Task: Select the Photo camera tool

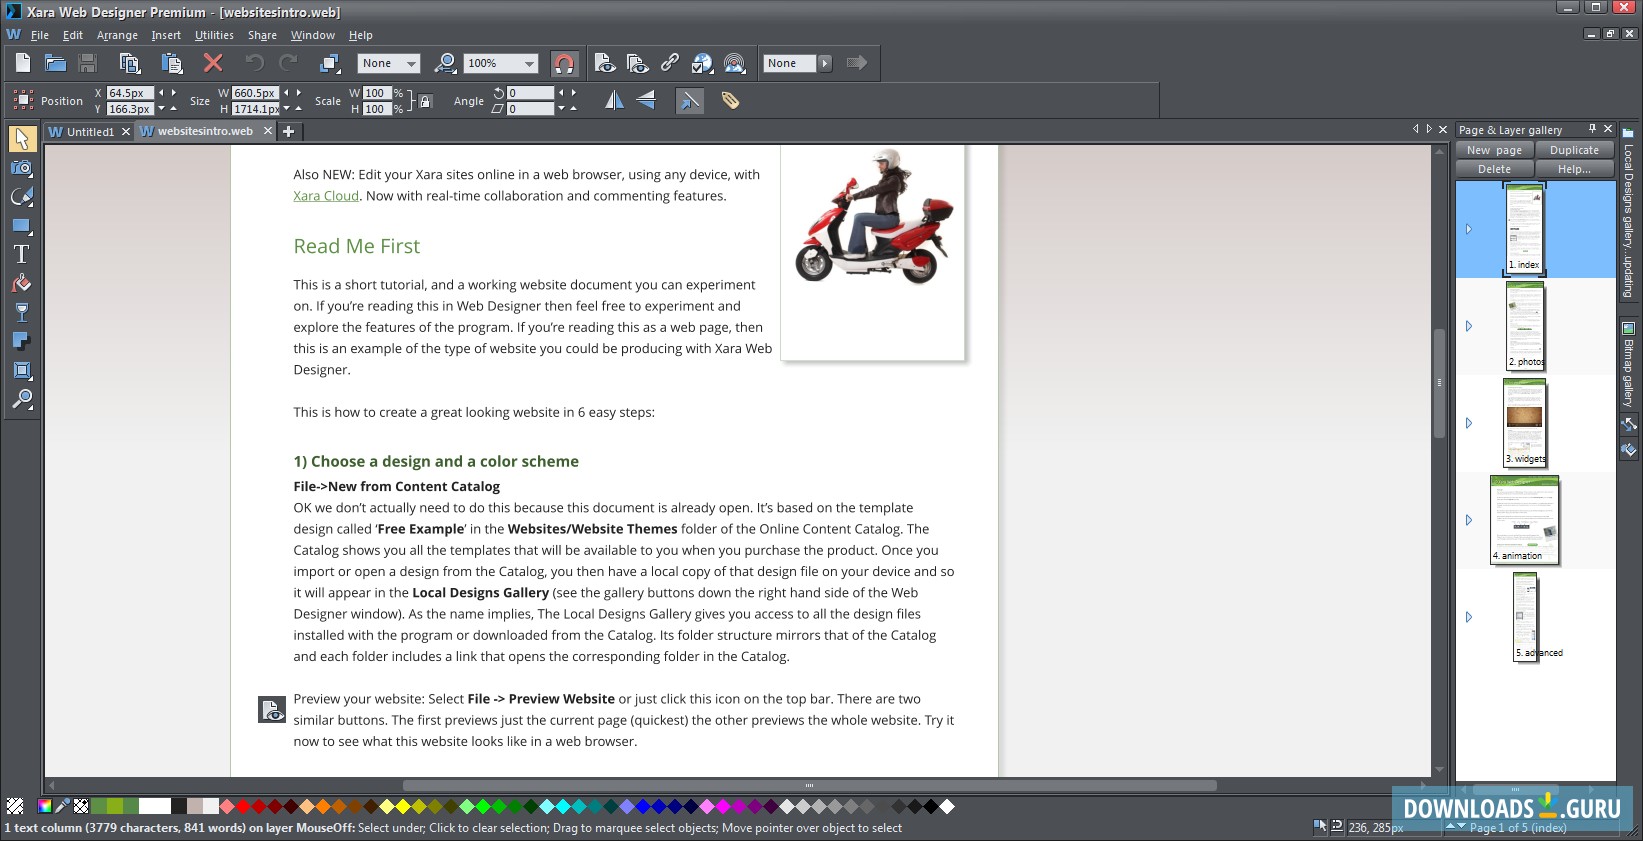Action: (21, 167)
